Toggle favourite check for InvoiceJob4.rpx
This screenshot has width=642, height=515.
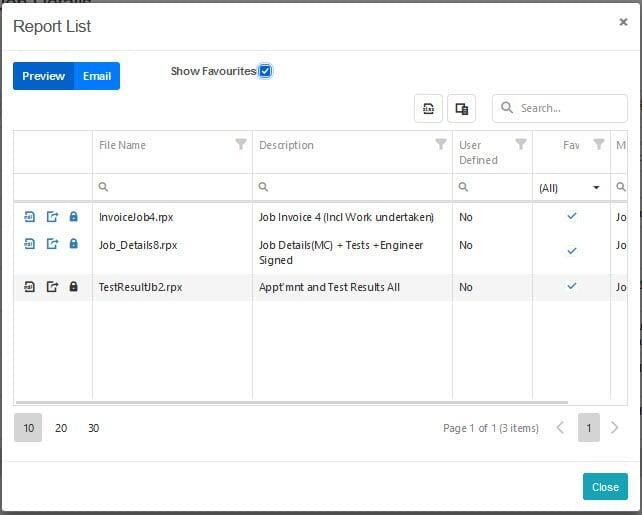571,216
